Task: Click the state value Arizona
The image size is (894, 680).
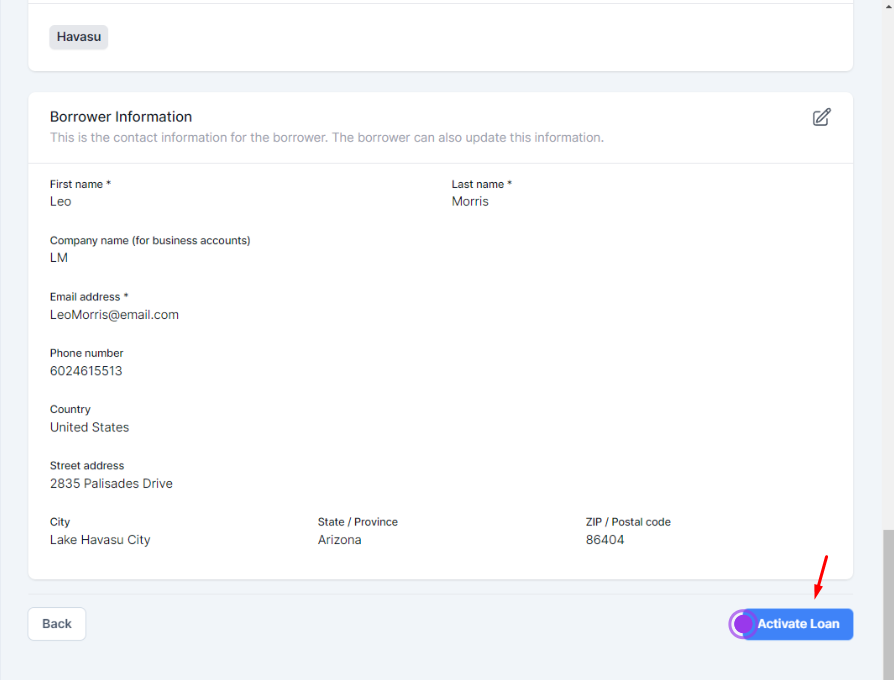Action: click(340, 540)
